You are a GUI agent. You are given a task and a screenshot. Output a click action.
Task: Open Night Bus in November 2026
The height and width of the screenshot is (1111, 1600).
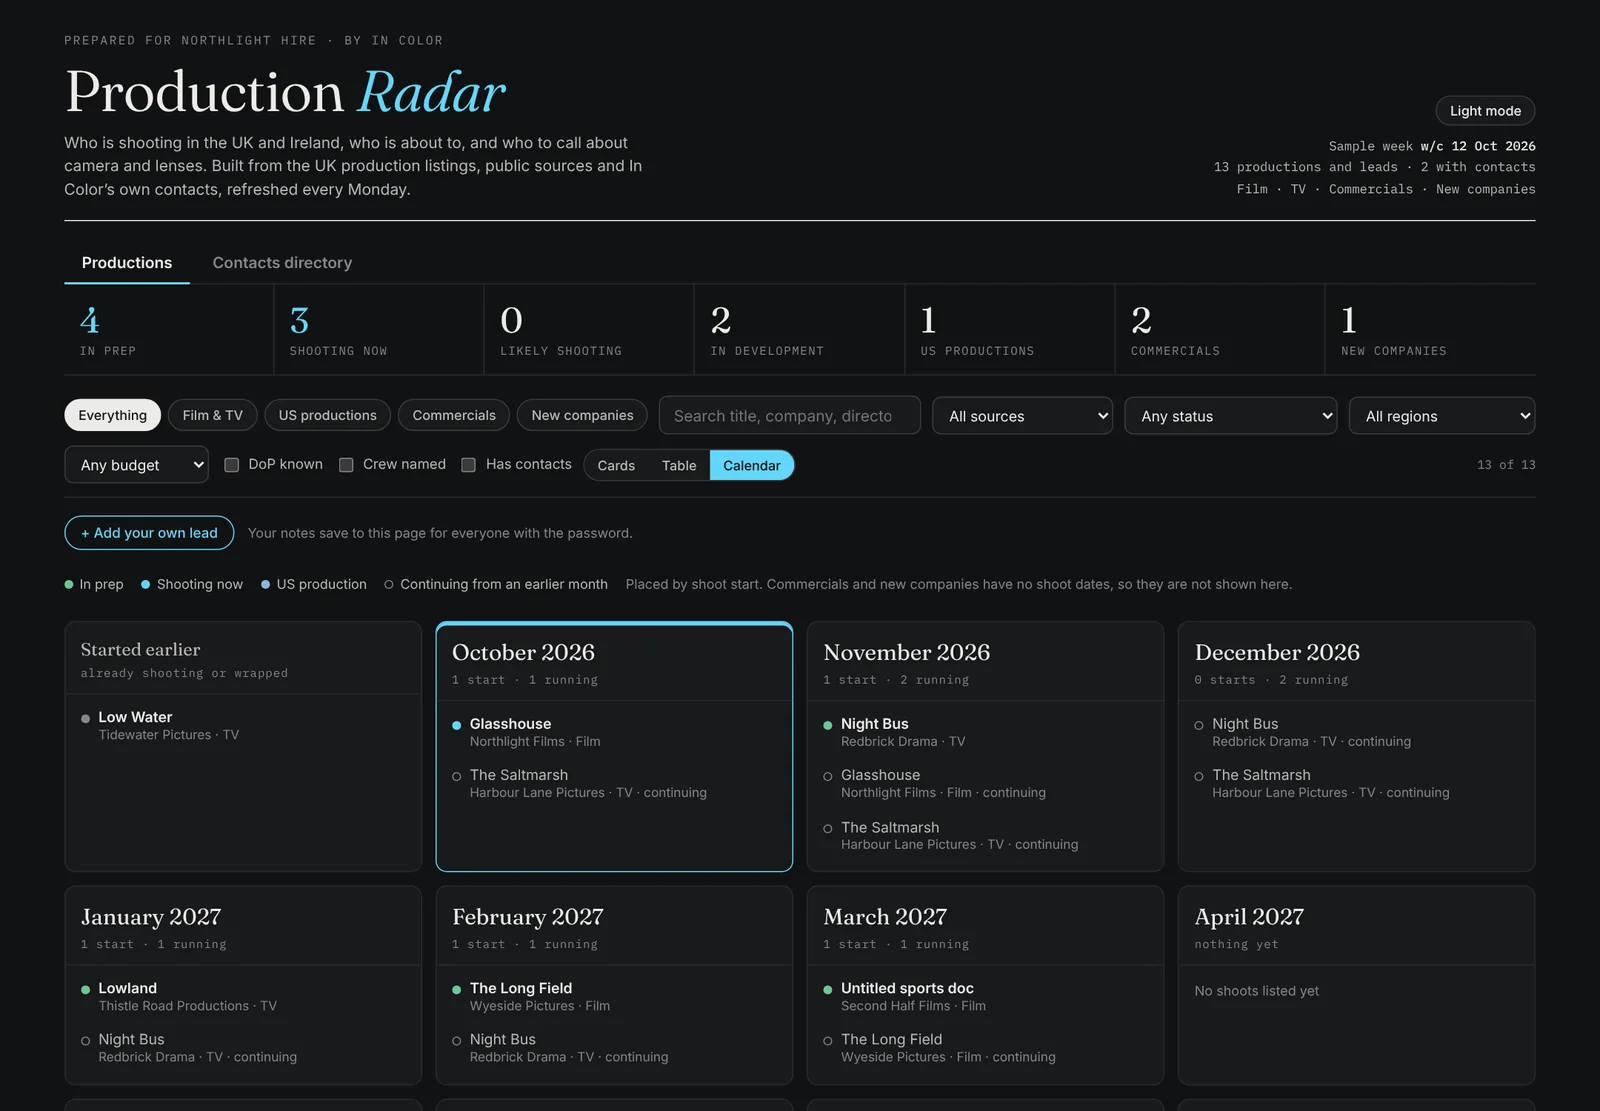click(x=985, y=732)
